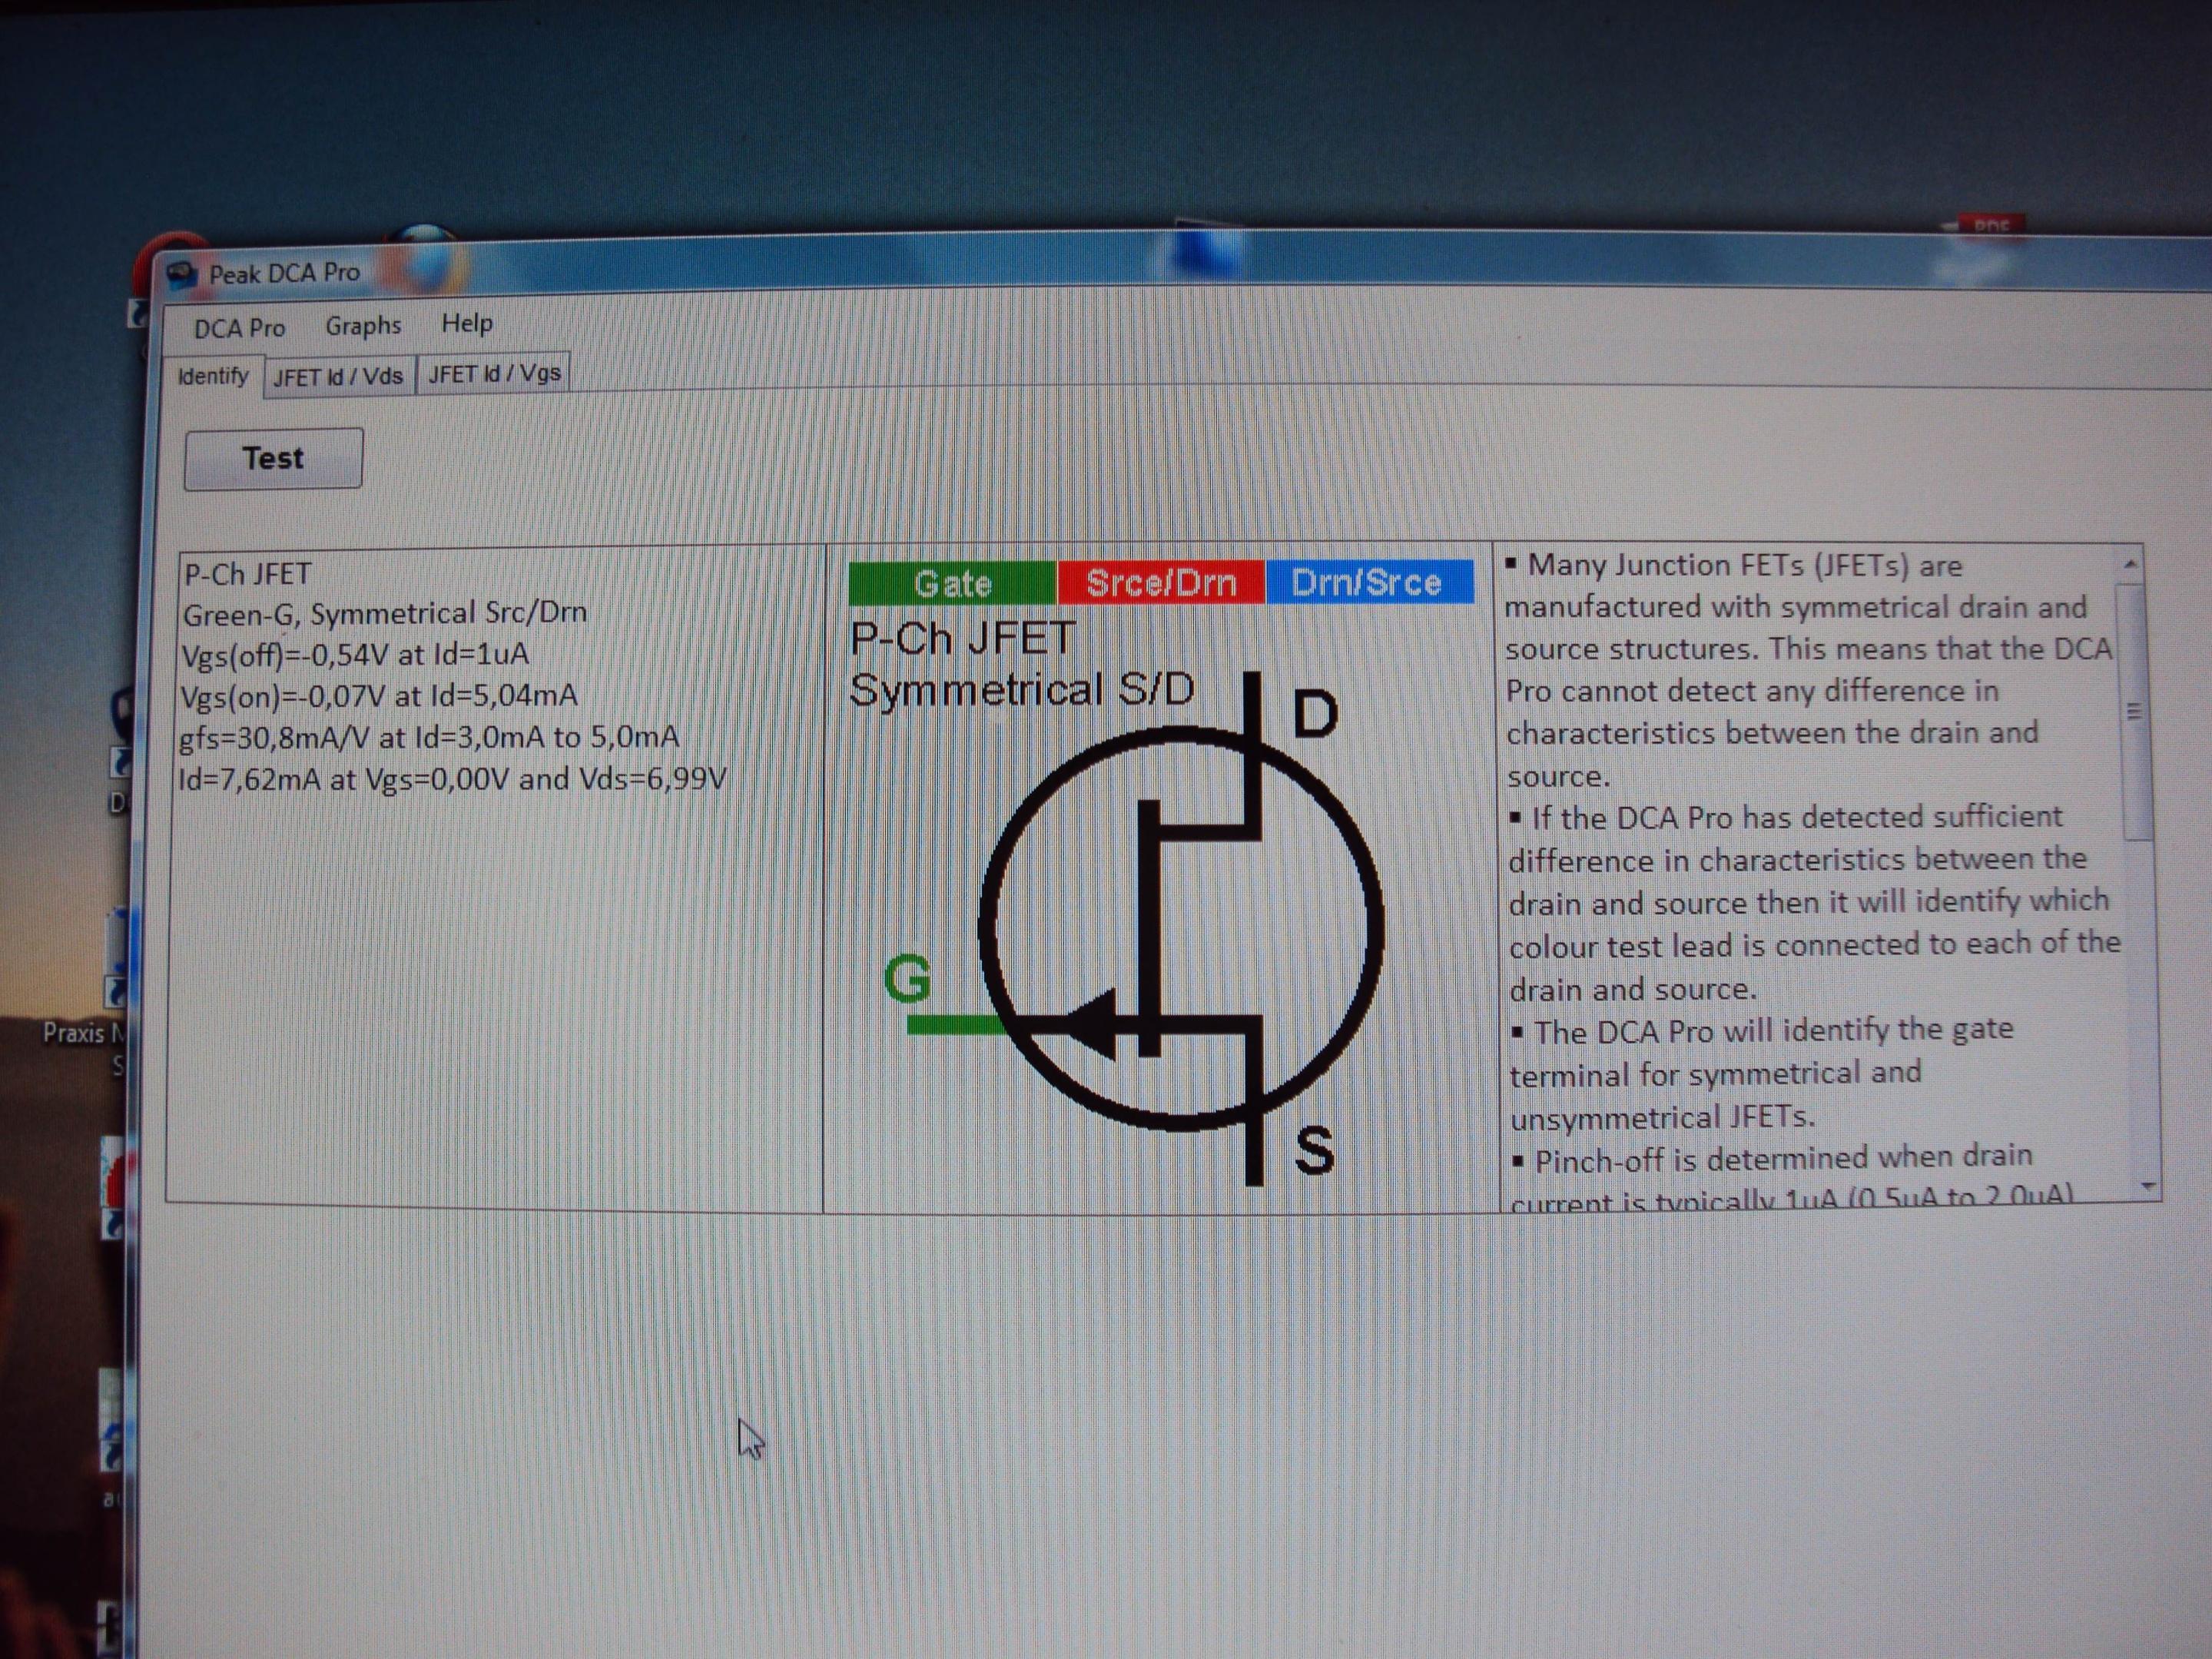Click 'gfs=30,8mA/V' result line

point(428,738)
